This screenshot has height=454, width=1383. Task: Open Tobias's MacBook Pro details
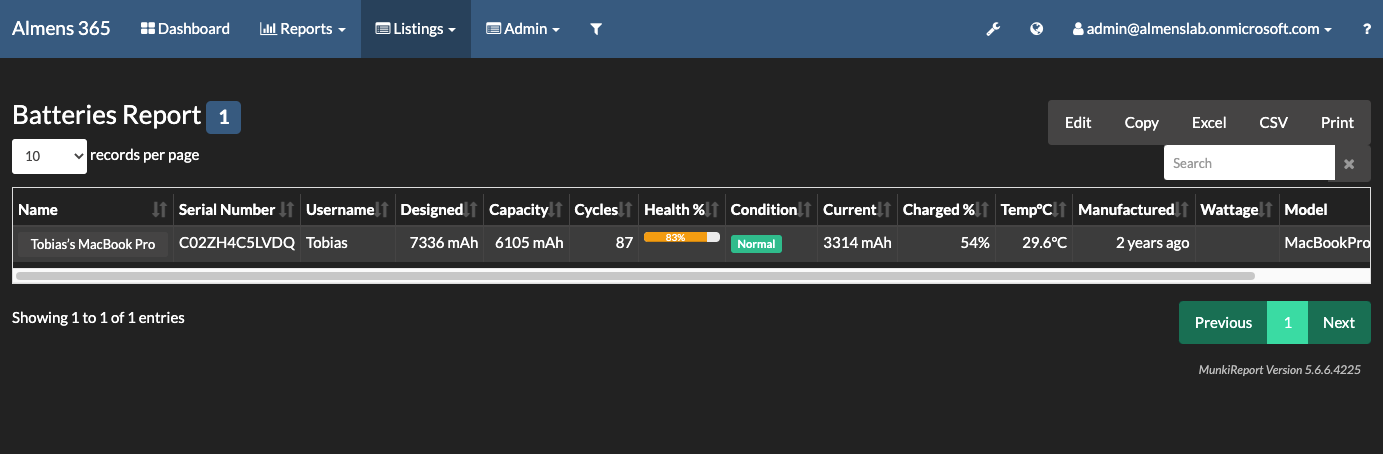pyautogui.click(x=93, y=244)
